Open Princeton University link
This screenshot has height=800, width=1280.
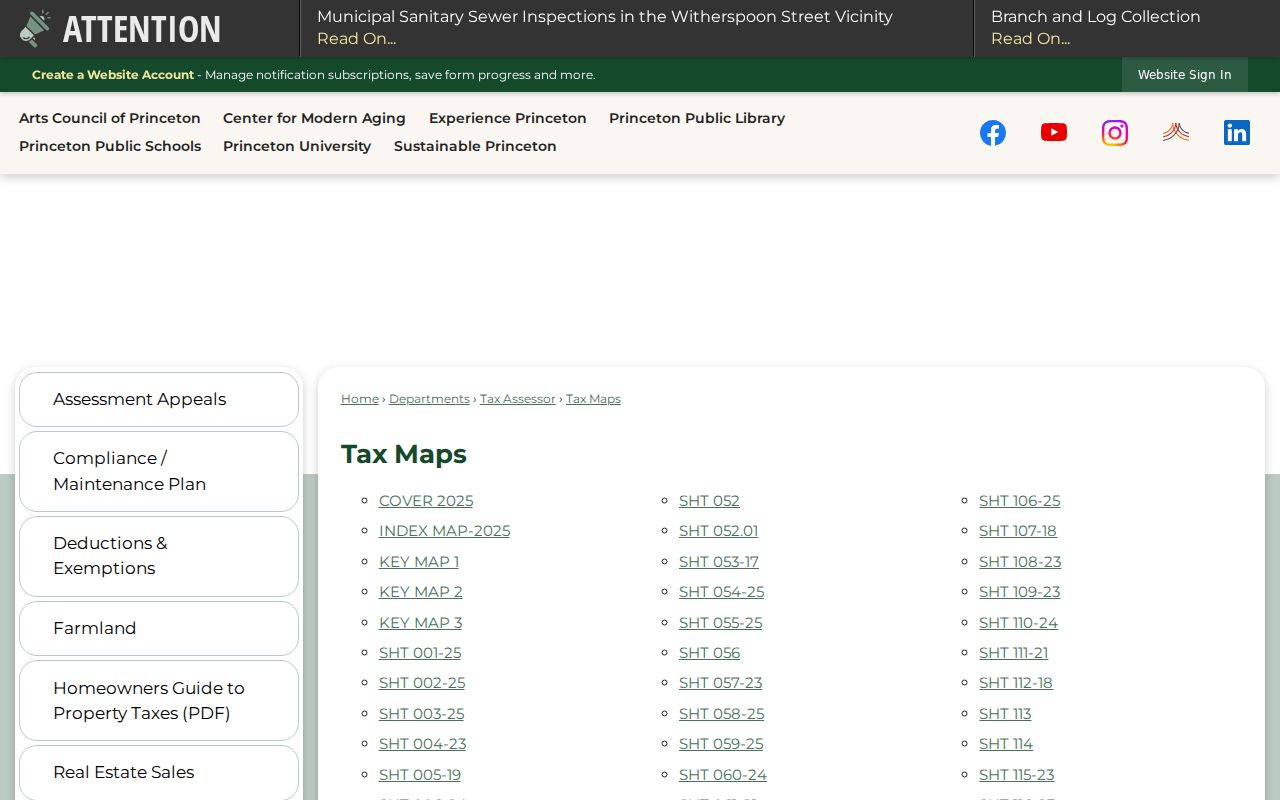pos(297,146)
